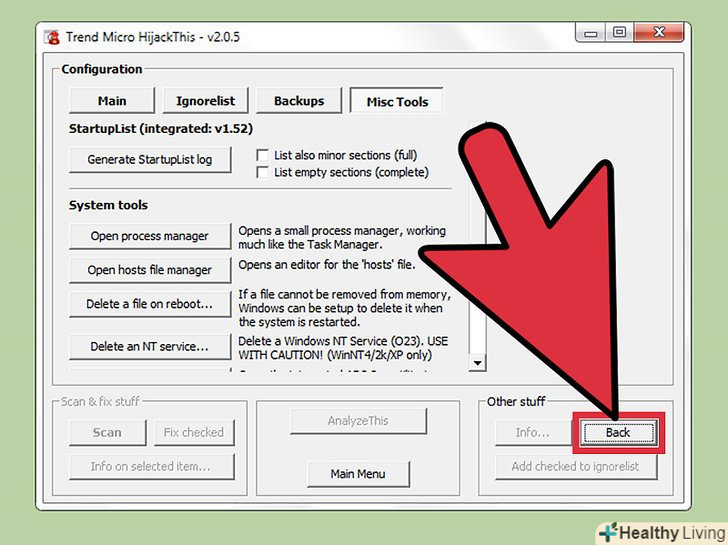The width and height of the screenshot is (728, 545).
Task: Click the Info... button in Other stuff
Action: [533, 433]
